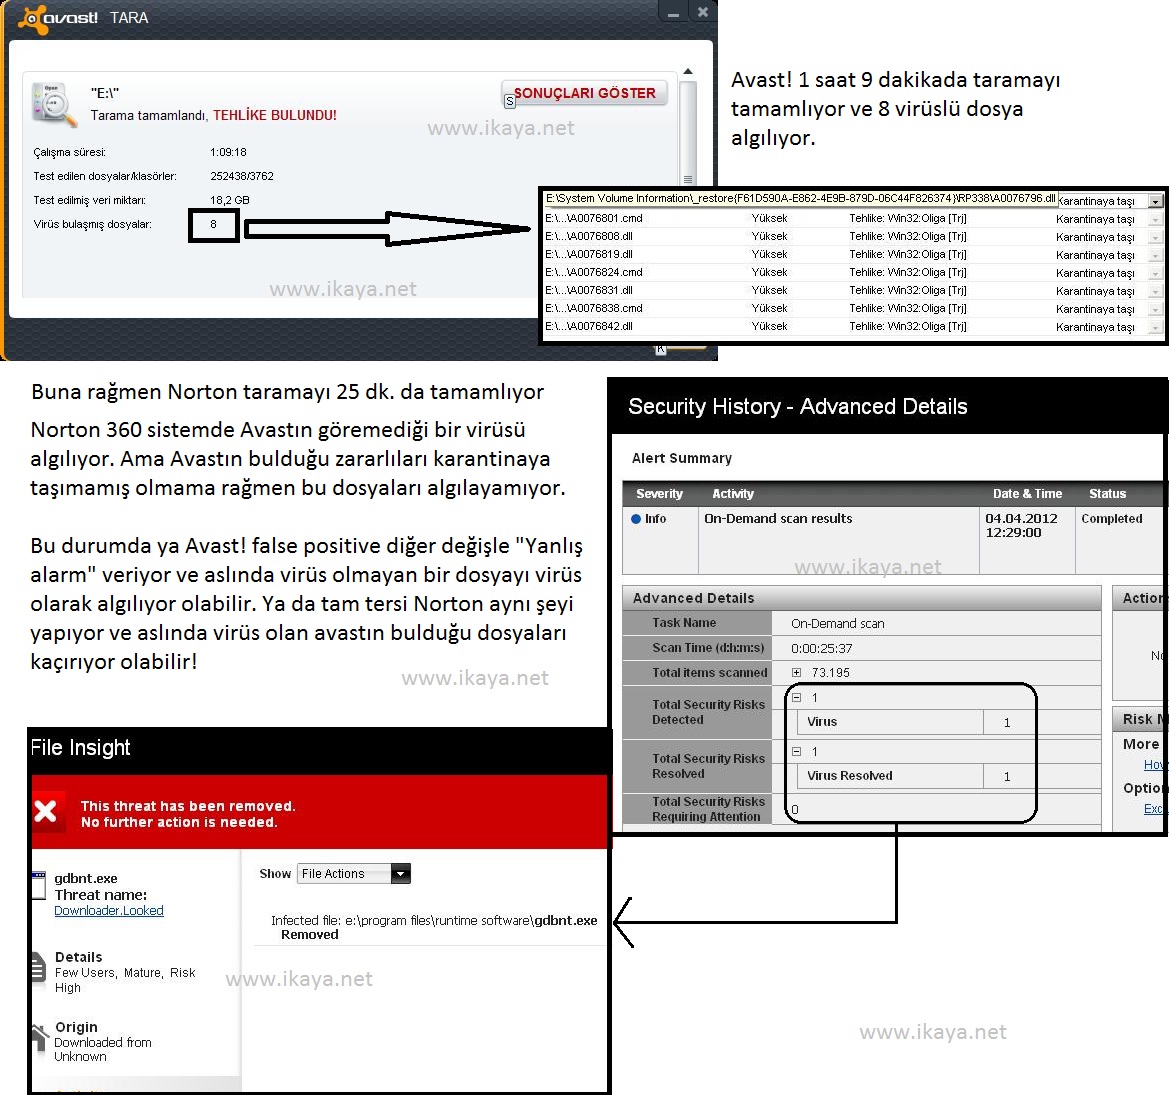Click the Completed status cell
1169x1095 pixels.
coord(1112,519)
